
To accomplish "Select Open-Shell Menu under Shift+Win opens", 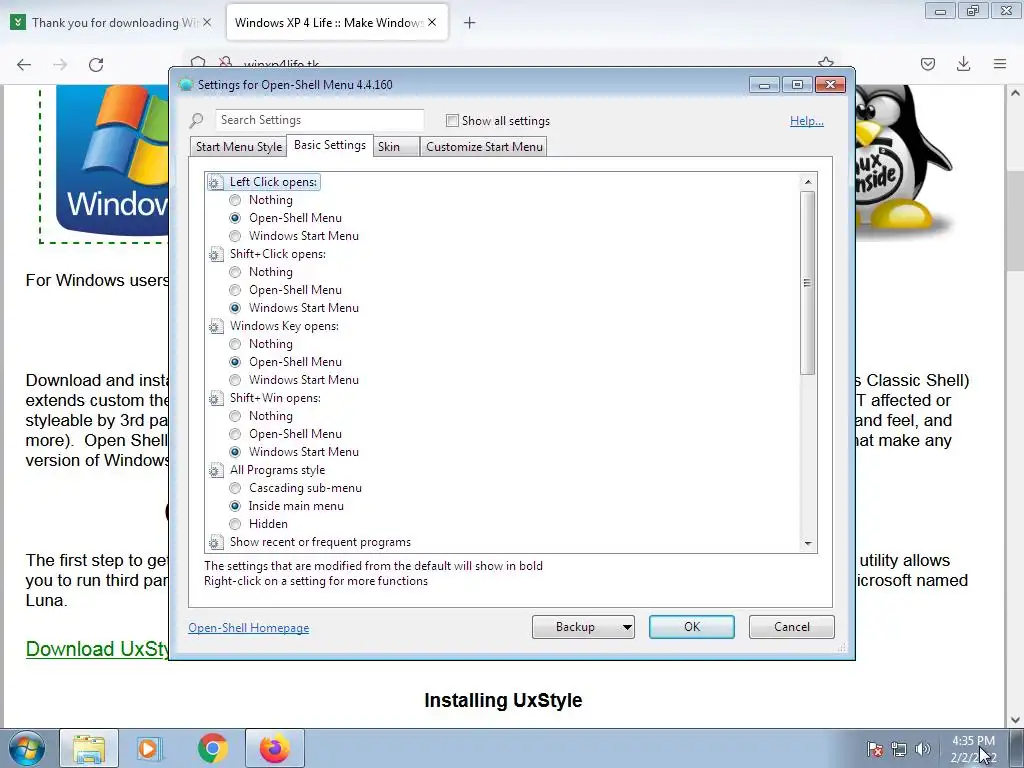I will coord(235,434).
